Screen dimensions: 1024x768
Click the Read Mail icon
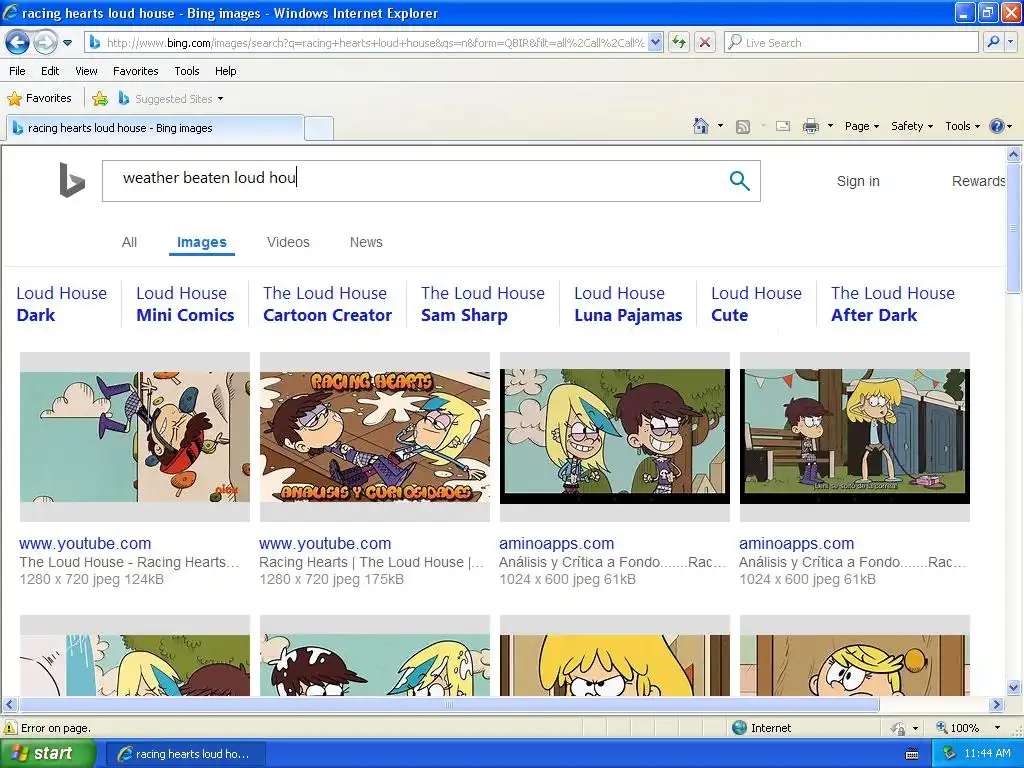click(x=783, y=127)
